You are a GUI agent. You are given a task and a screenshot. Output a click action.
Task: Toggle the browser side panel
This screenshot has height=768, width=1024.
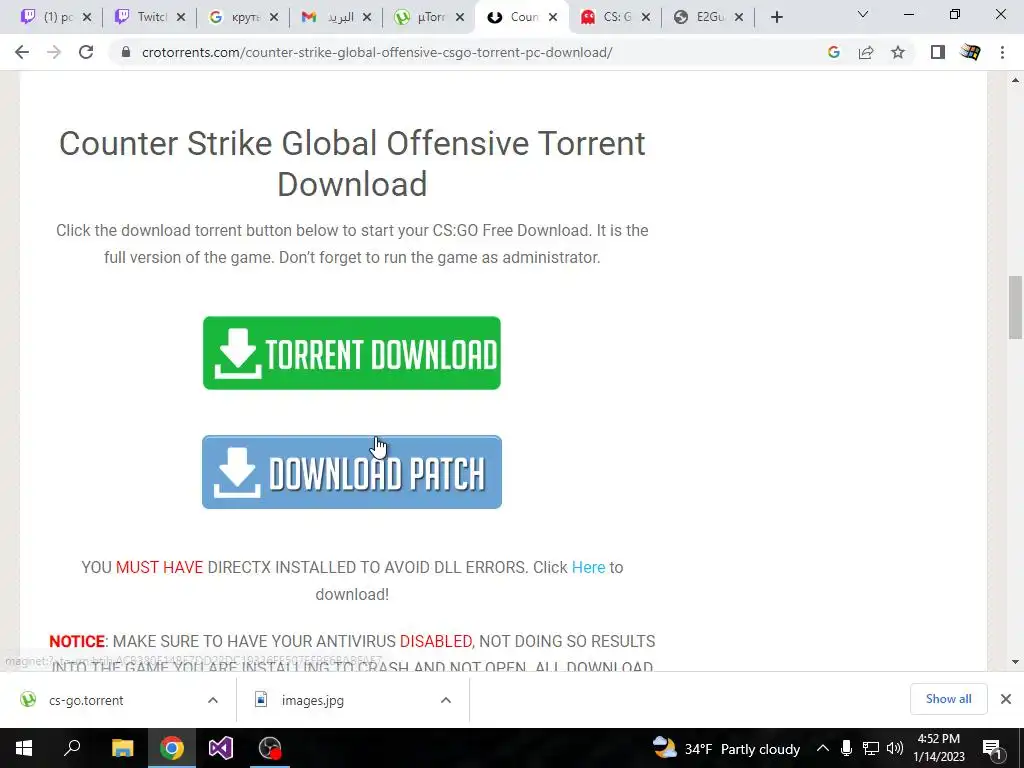(938, 52)
